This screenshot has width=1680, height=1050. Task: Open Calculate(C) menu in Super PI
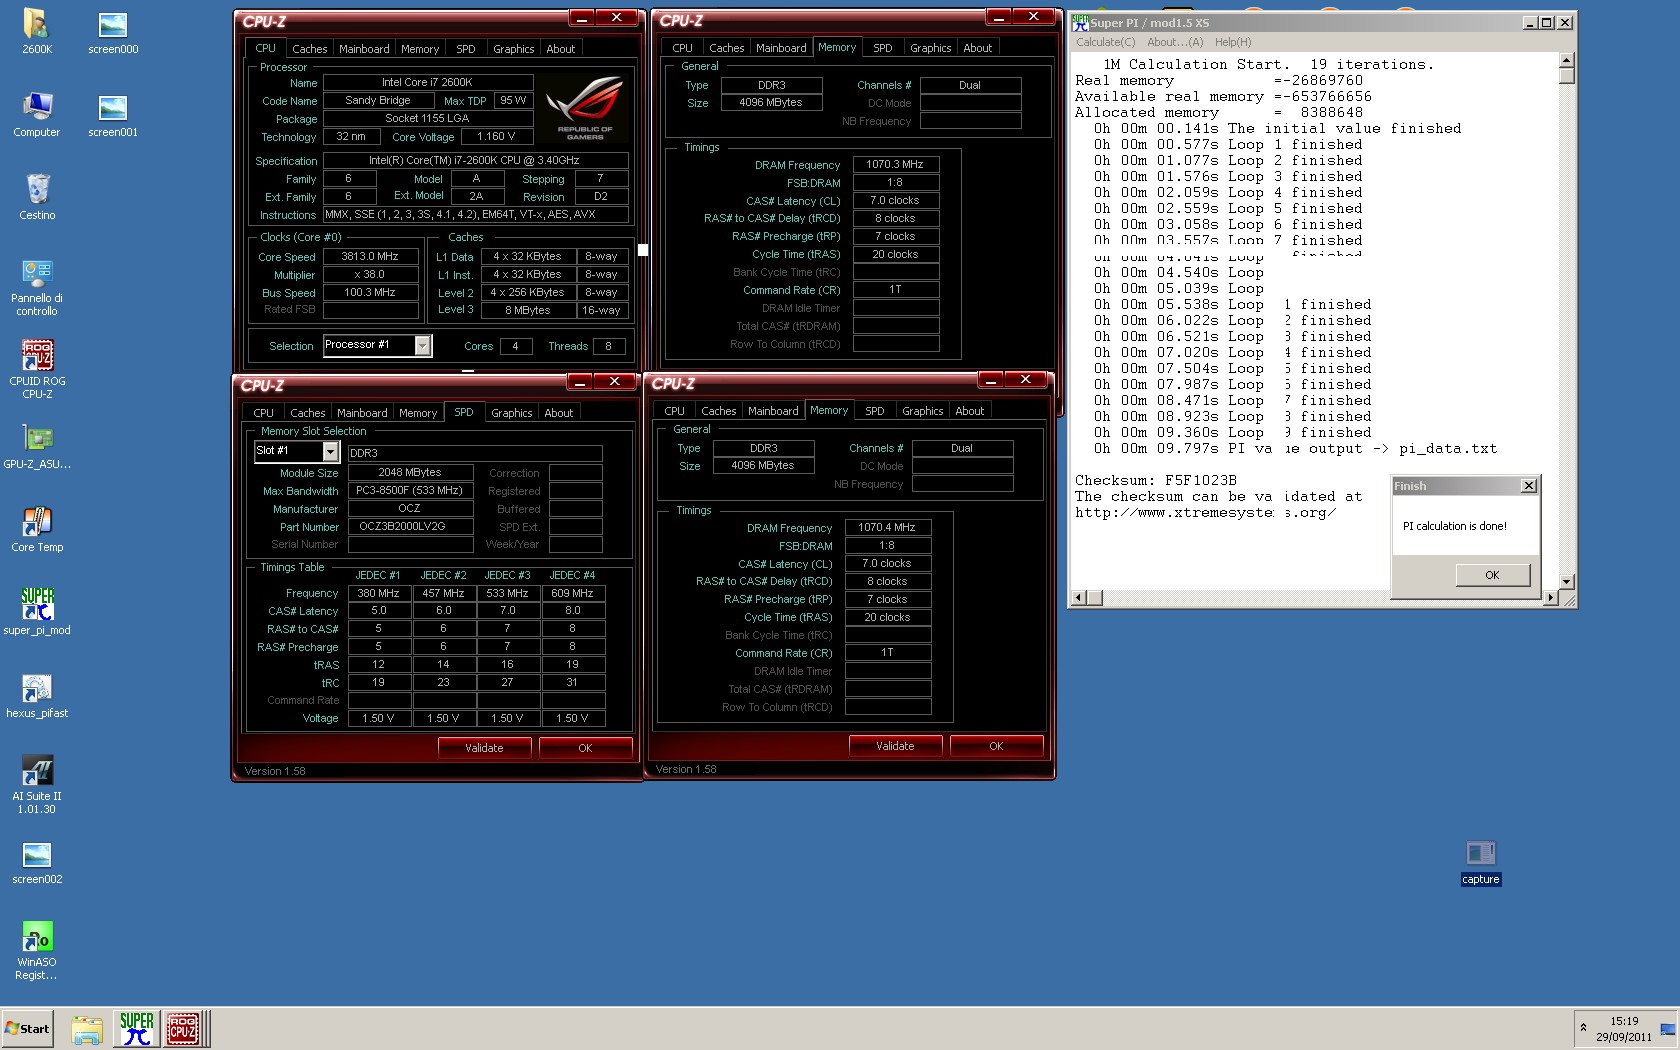(x=1105, y=42)
